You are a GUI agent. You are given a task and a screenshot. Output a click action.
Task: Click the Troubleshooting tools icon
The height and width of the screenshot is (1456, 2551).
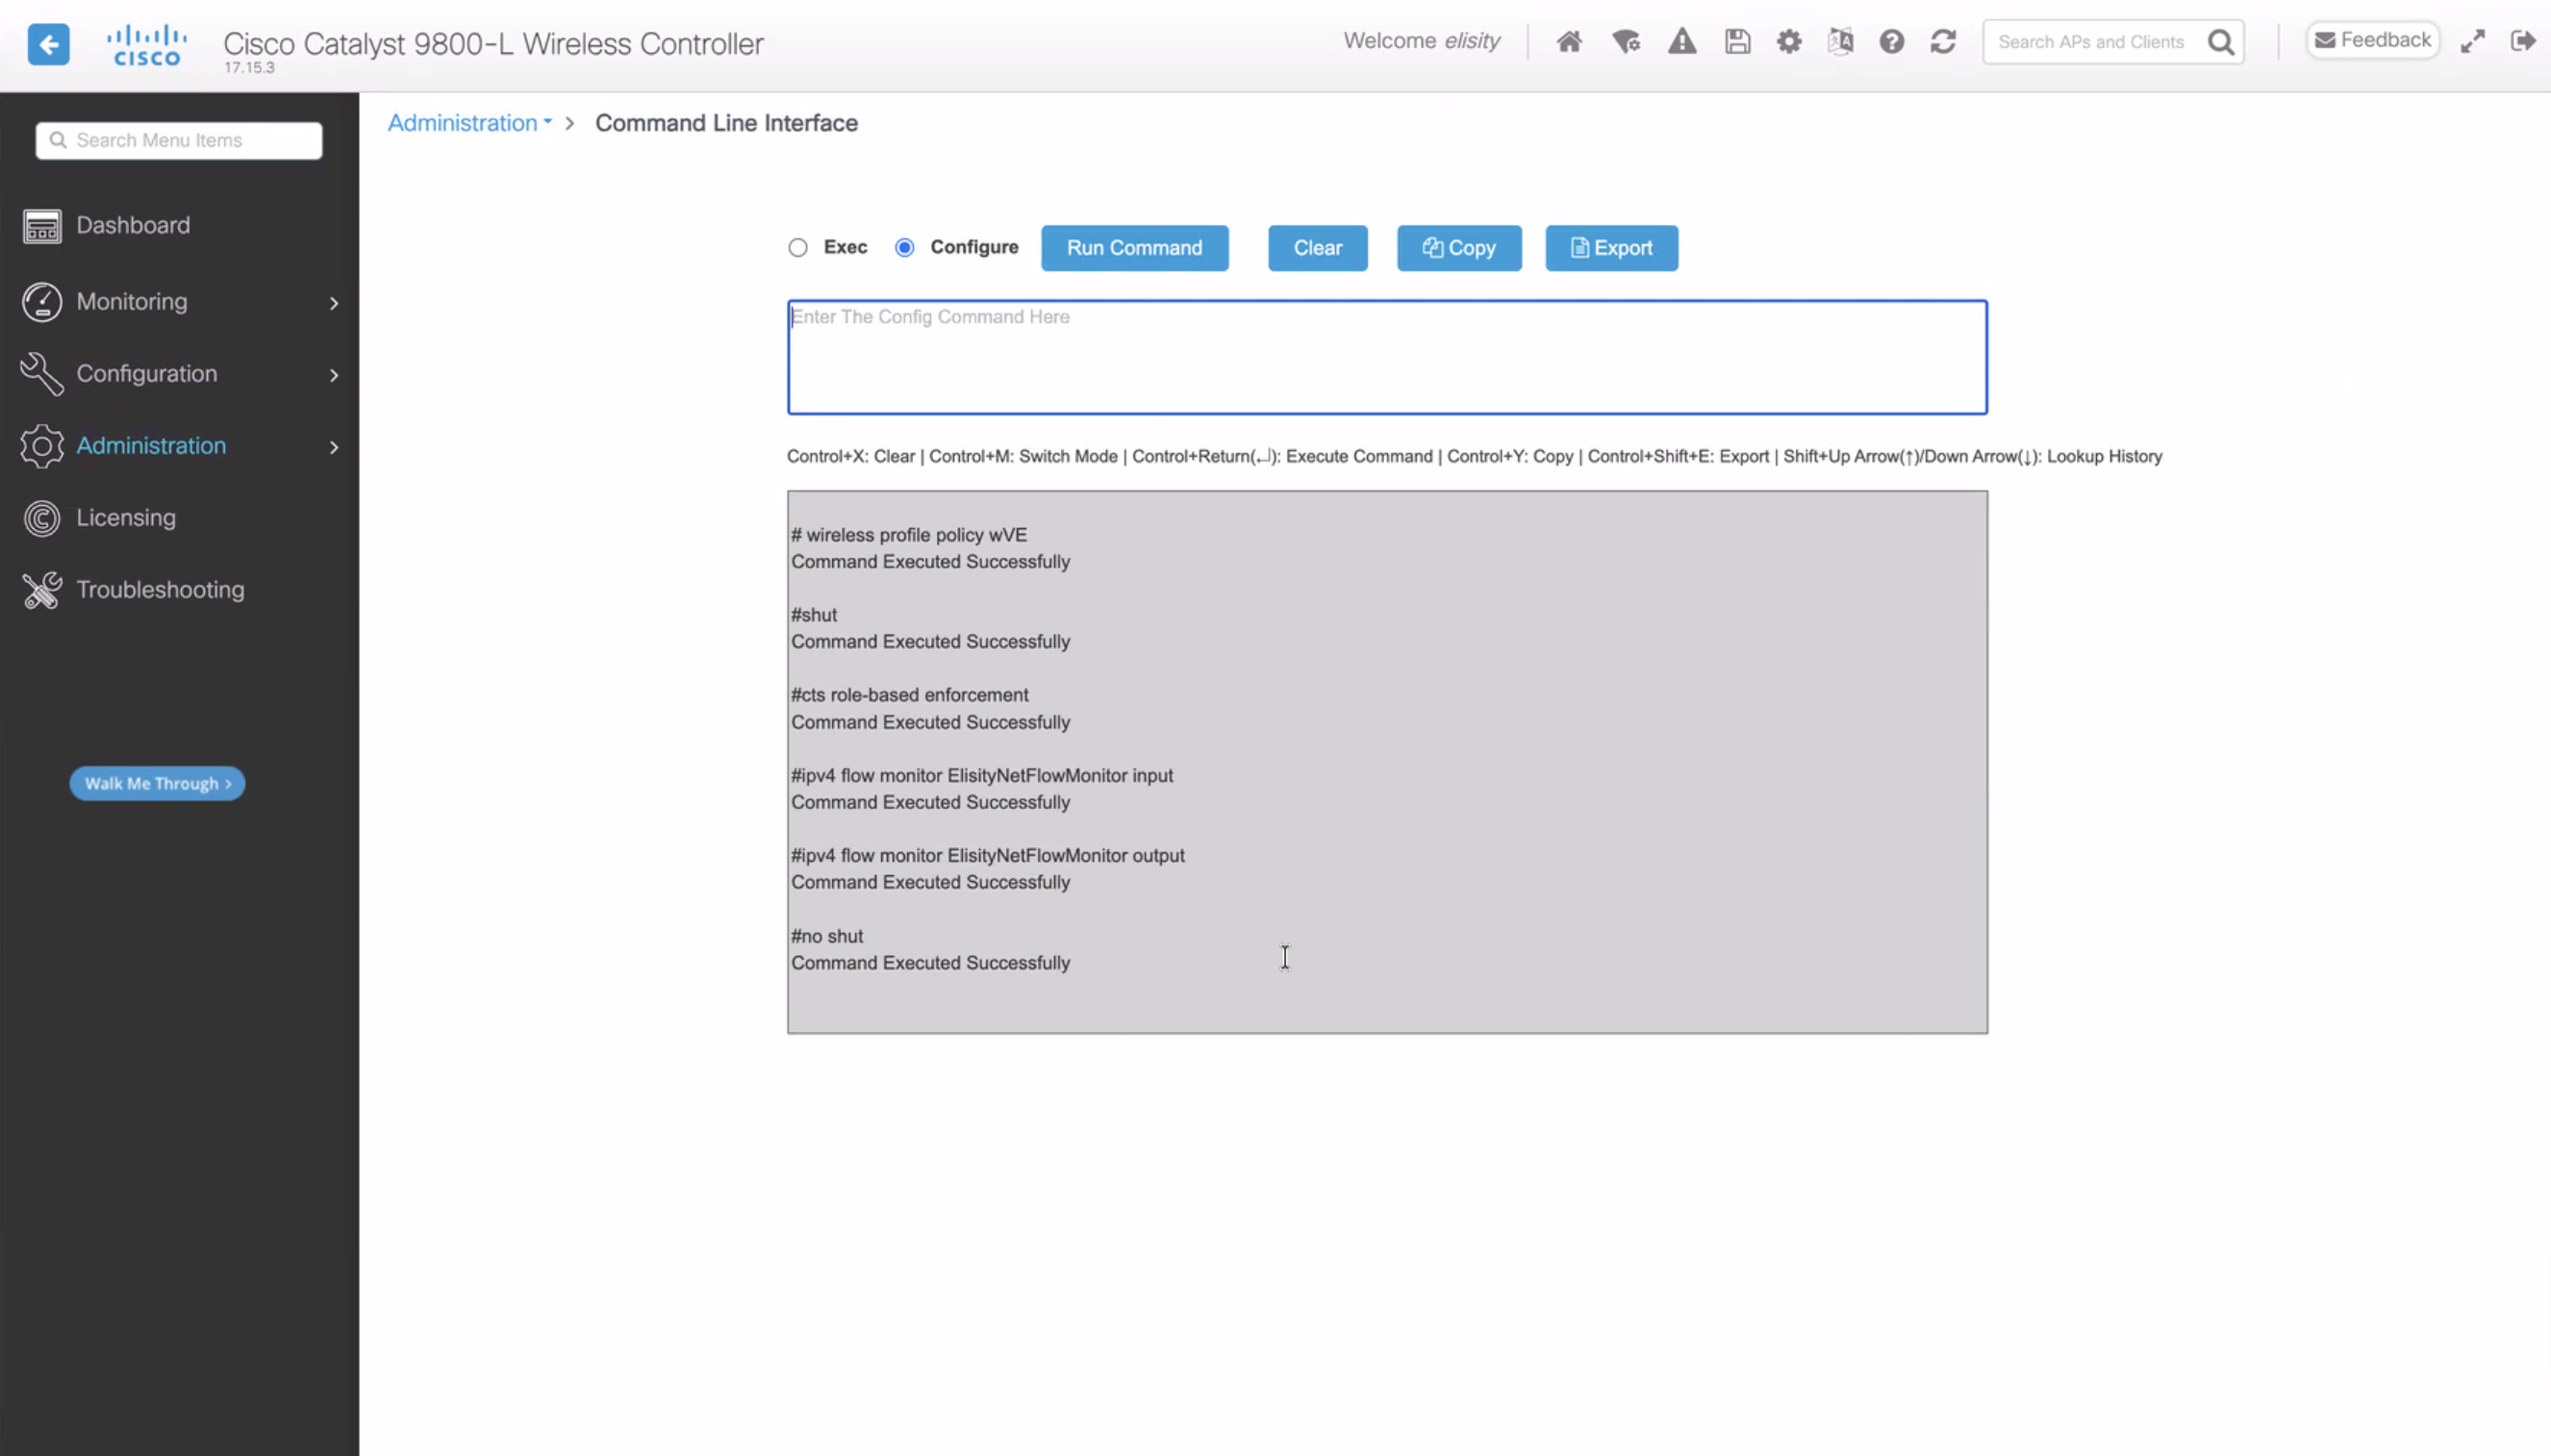tap(42, 590)
